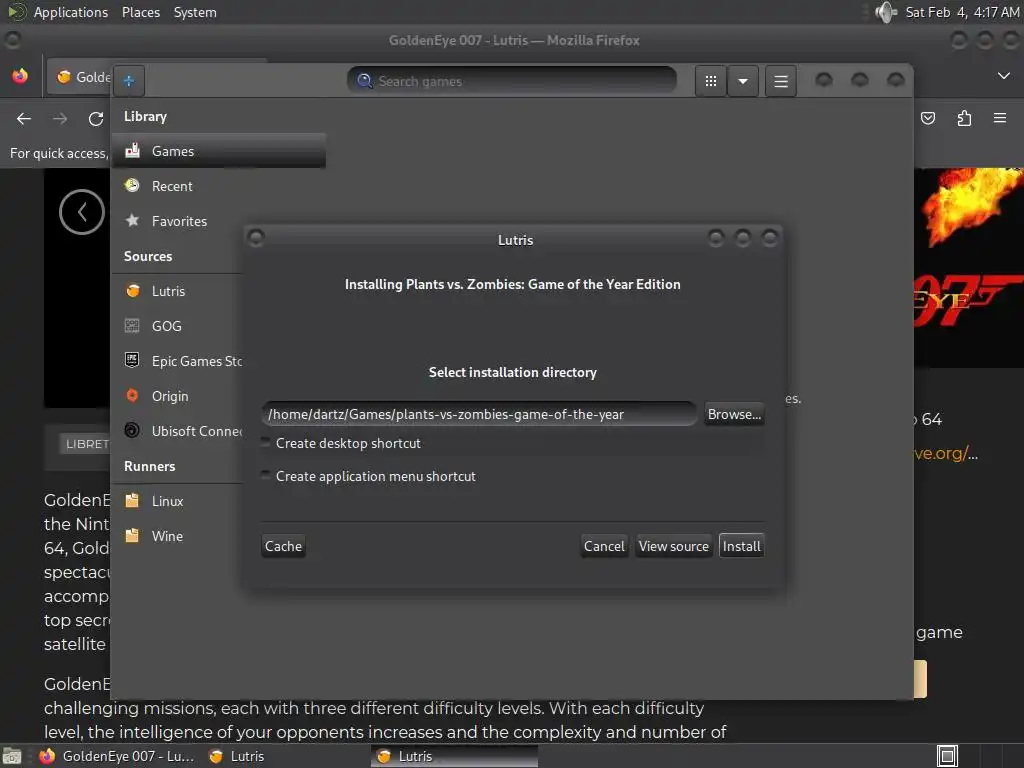Click the previous screenshot arrow on webpage

(x=82, y=212)
